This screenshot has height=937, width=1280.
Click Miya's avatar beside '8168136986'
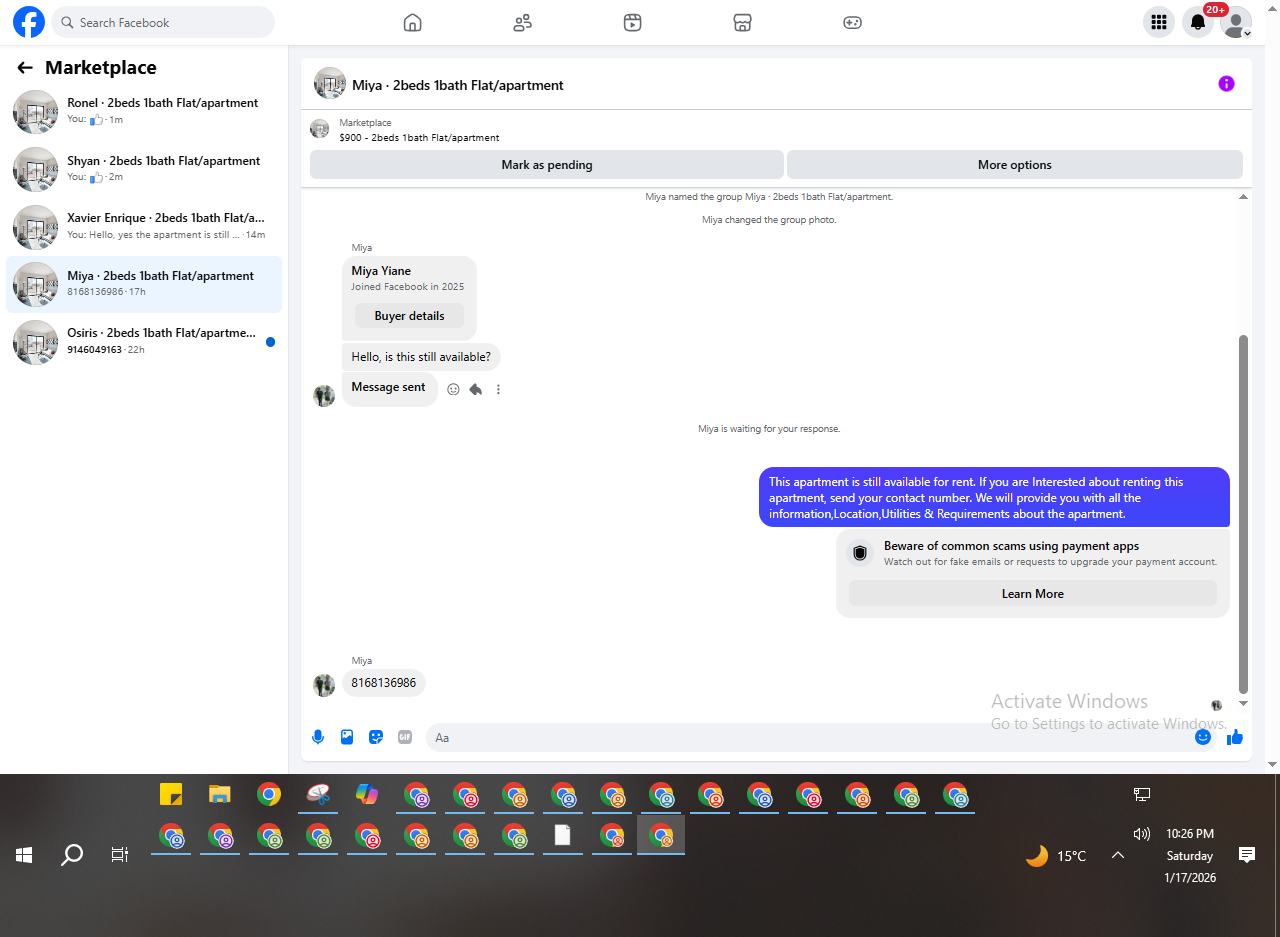point(324,685)
